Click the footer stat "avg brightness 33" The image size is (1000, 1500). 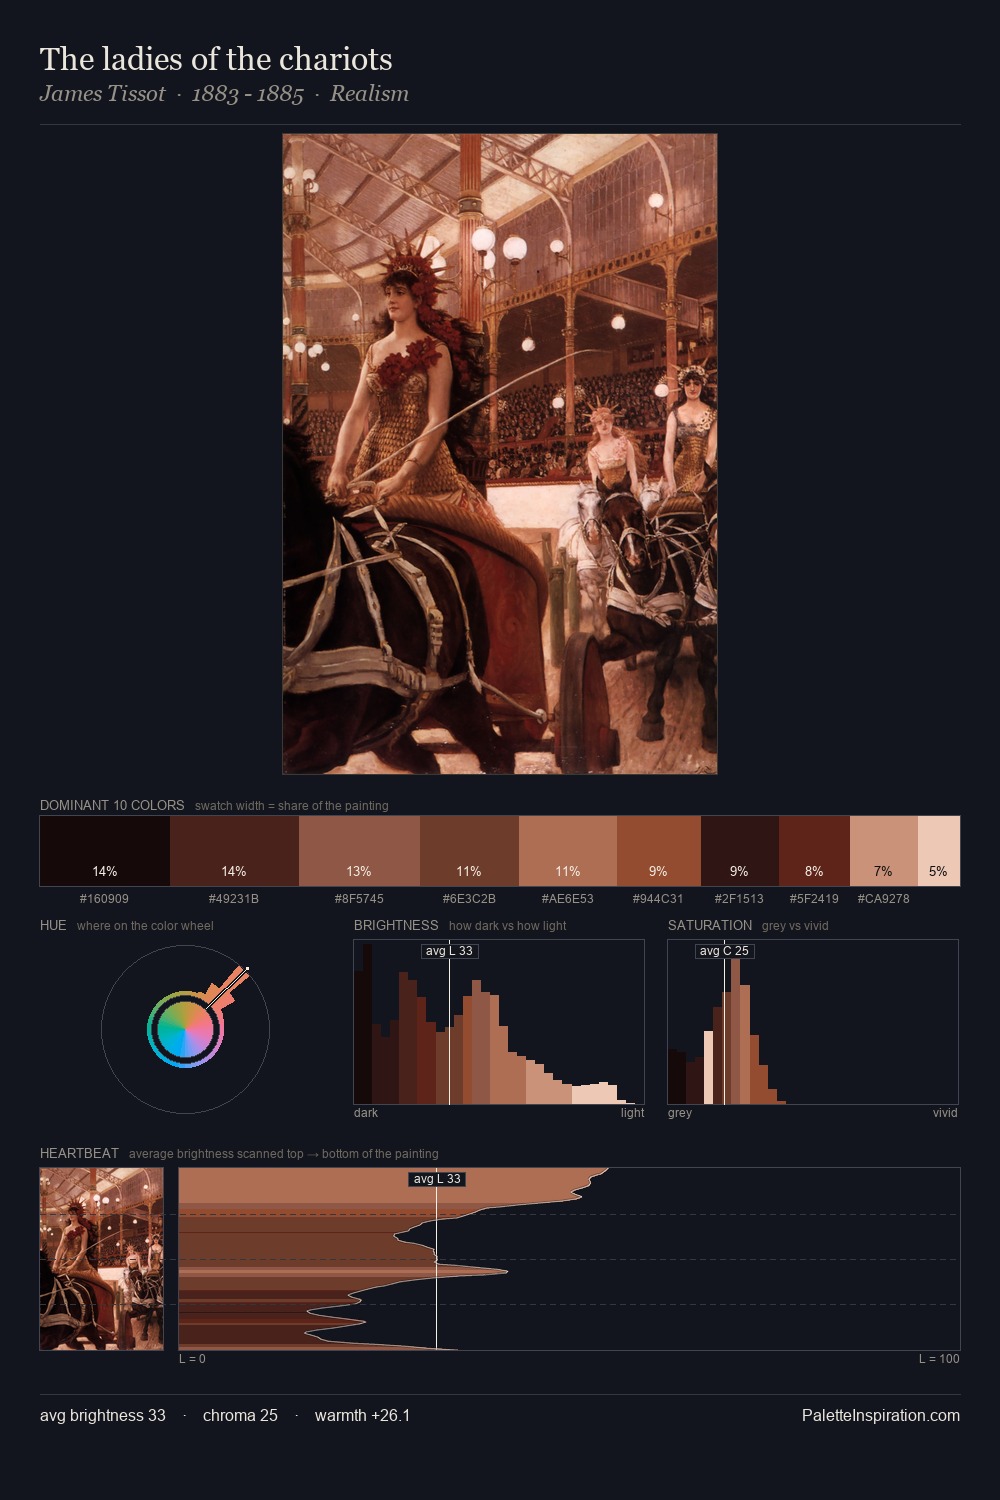tap(103, 1415)
